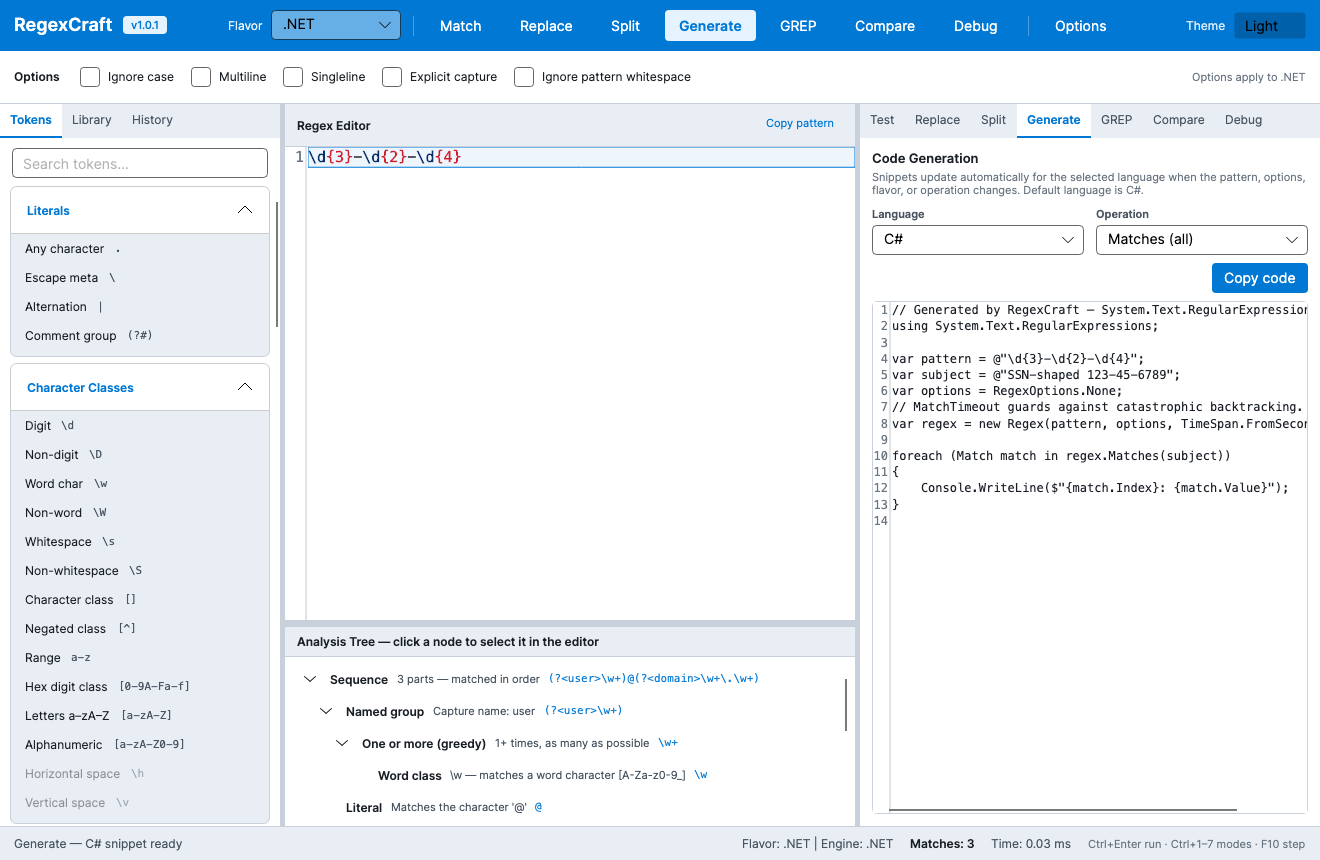Image resolution: width=1320 pixels, height=860 pixels.
Task: Collapse the One or more (greedy) node
Action: (342, 744)
